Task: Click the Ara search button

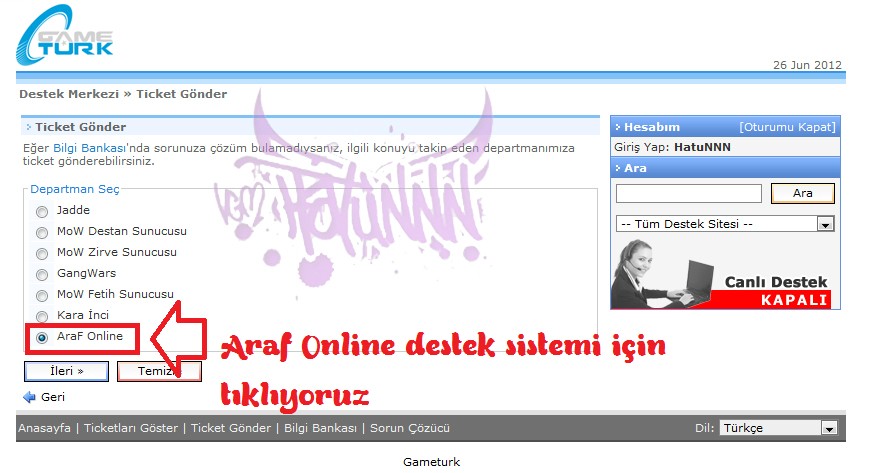Action: click(802, 193)
